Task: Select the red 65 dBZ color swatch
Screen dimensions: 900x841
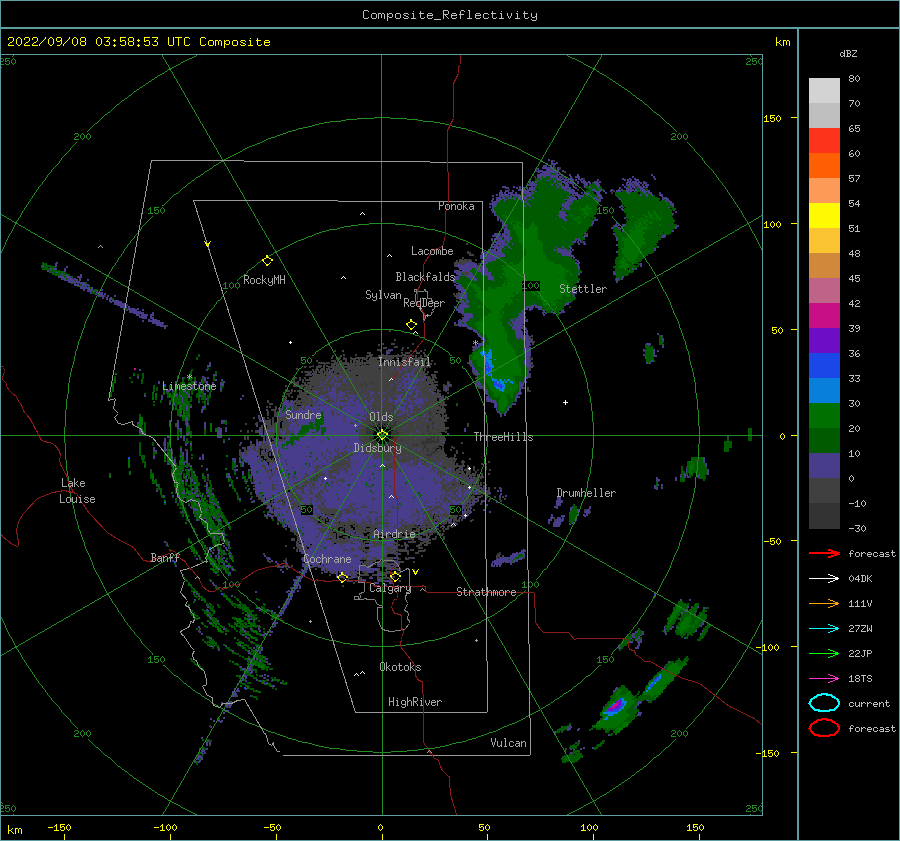Action: (x=824, y=141)
